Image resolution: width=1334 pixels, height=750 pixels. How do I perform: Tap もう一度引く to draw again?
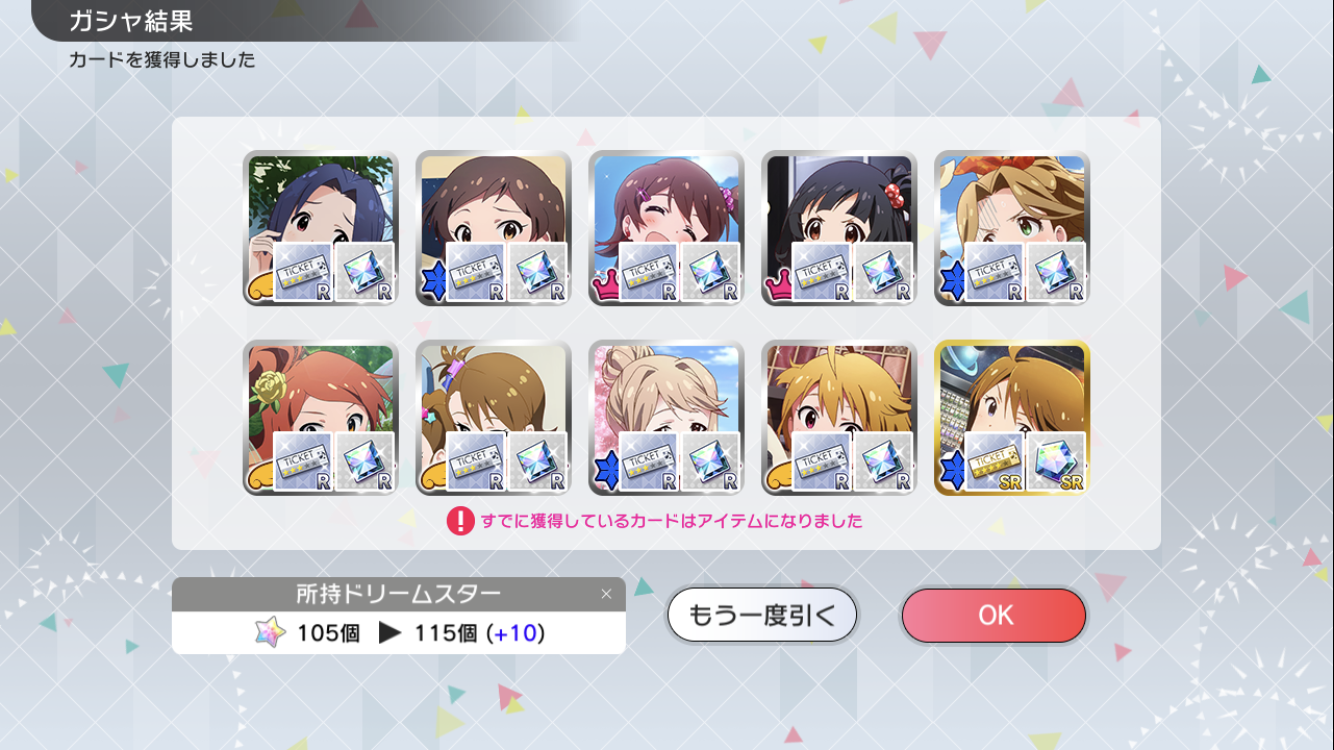point(762,615)
